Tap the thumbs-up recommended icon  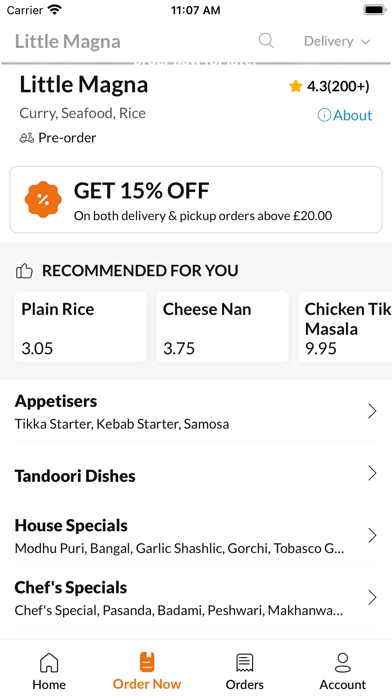[24, 271]
